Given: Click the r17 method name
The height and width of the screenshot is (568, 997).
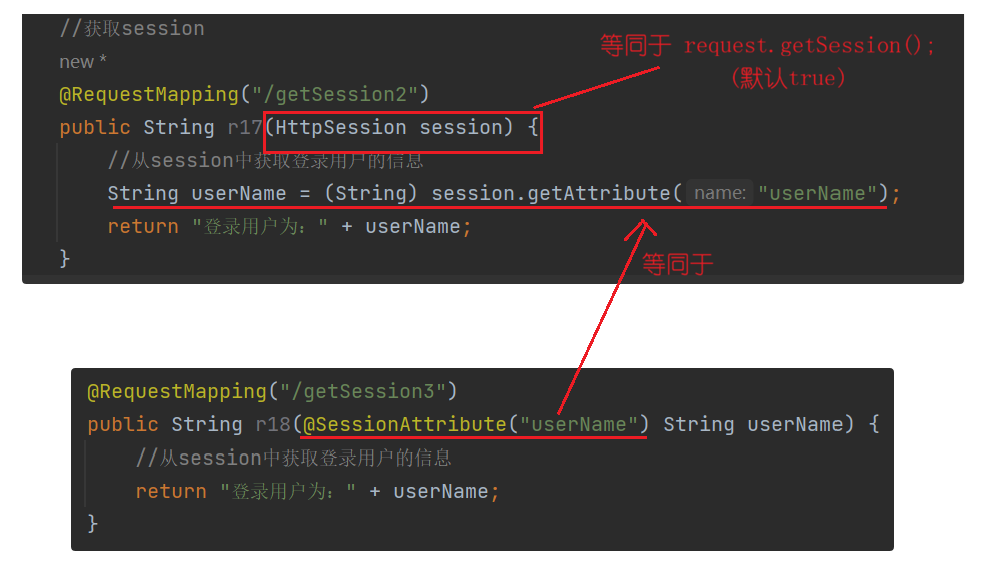Looking at the screenshot, I should click(244, 128).
